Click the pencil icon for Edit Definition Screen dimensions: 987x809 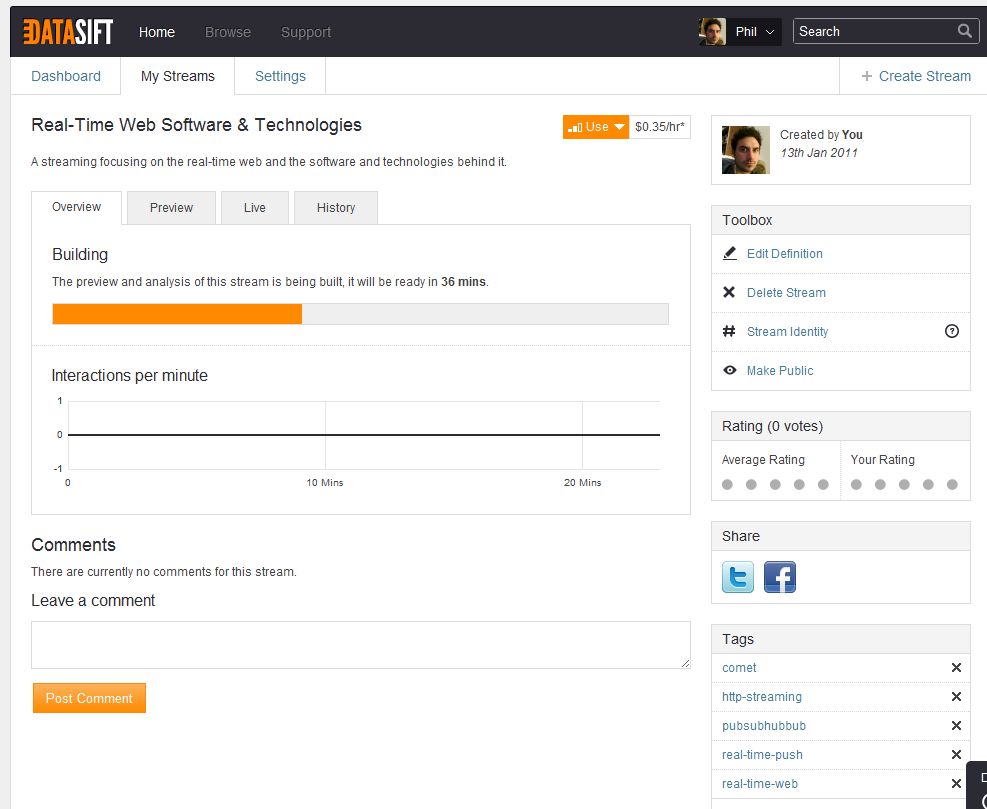pos(730,253)
